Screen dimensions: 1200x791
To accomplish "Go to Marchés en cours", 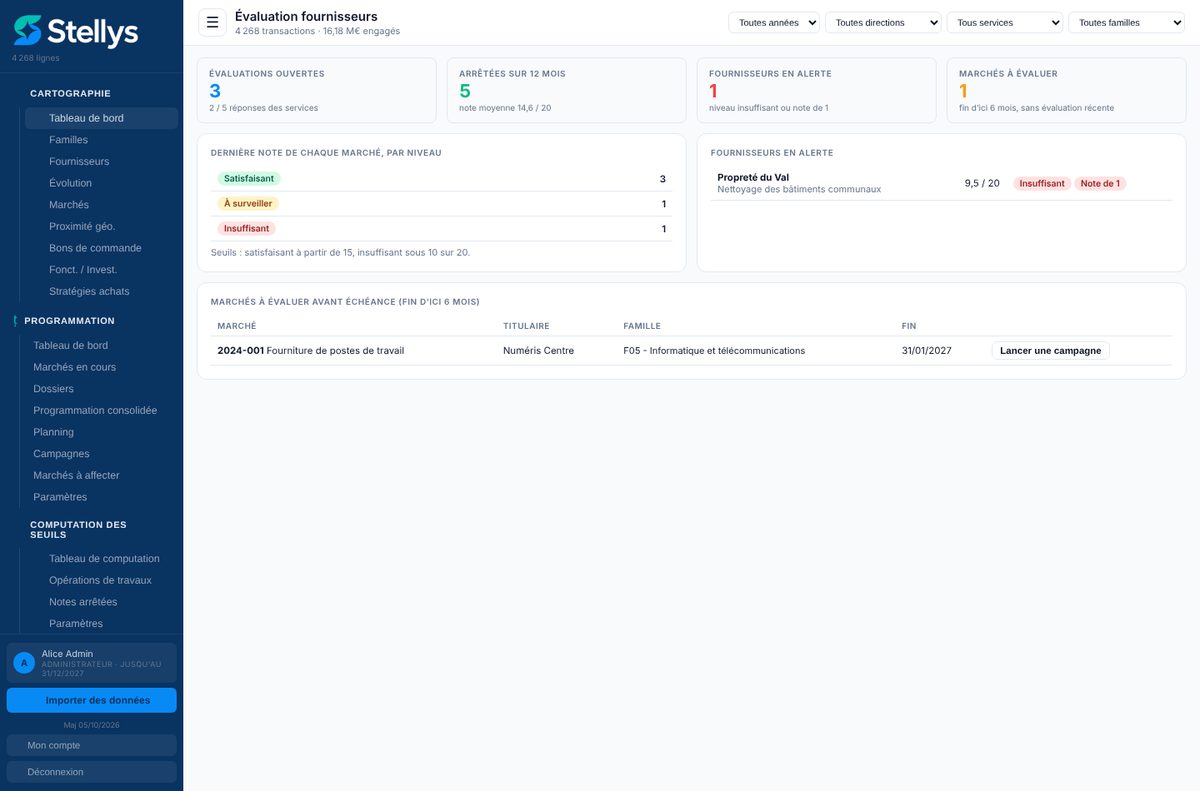I will point(101,367).
